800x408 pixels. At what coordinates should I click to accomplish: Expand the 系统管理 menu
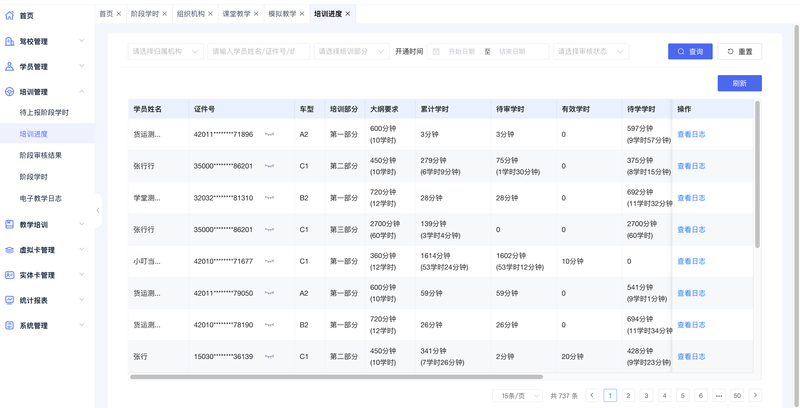82,325
